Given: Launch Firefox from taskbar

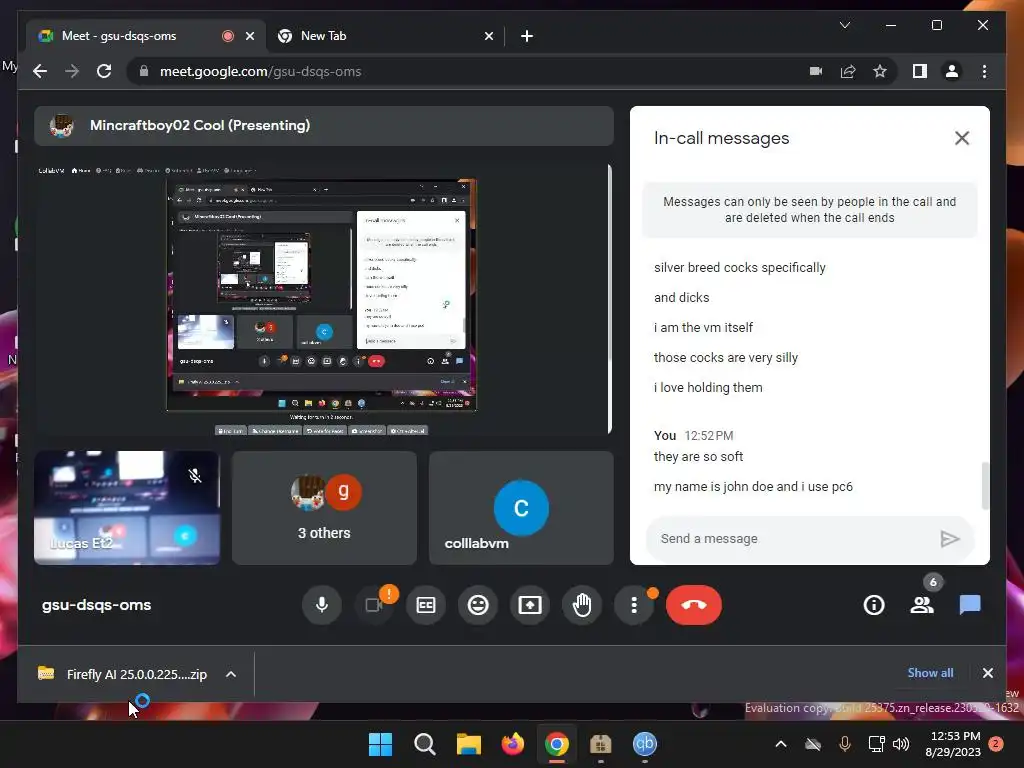Looking at the screenshot, I should pyautogui.click(x=513, y=744).
